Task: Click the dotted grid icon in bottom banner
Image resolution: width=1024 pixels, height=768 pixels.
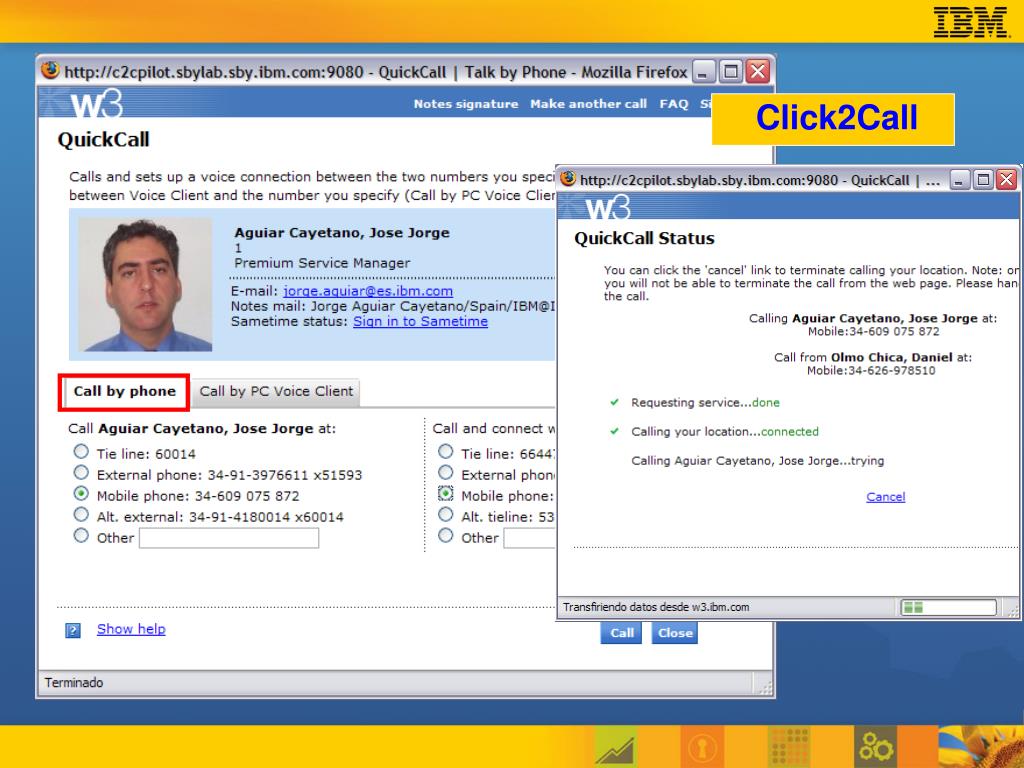Action: pos(789,748)
